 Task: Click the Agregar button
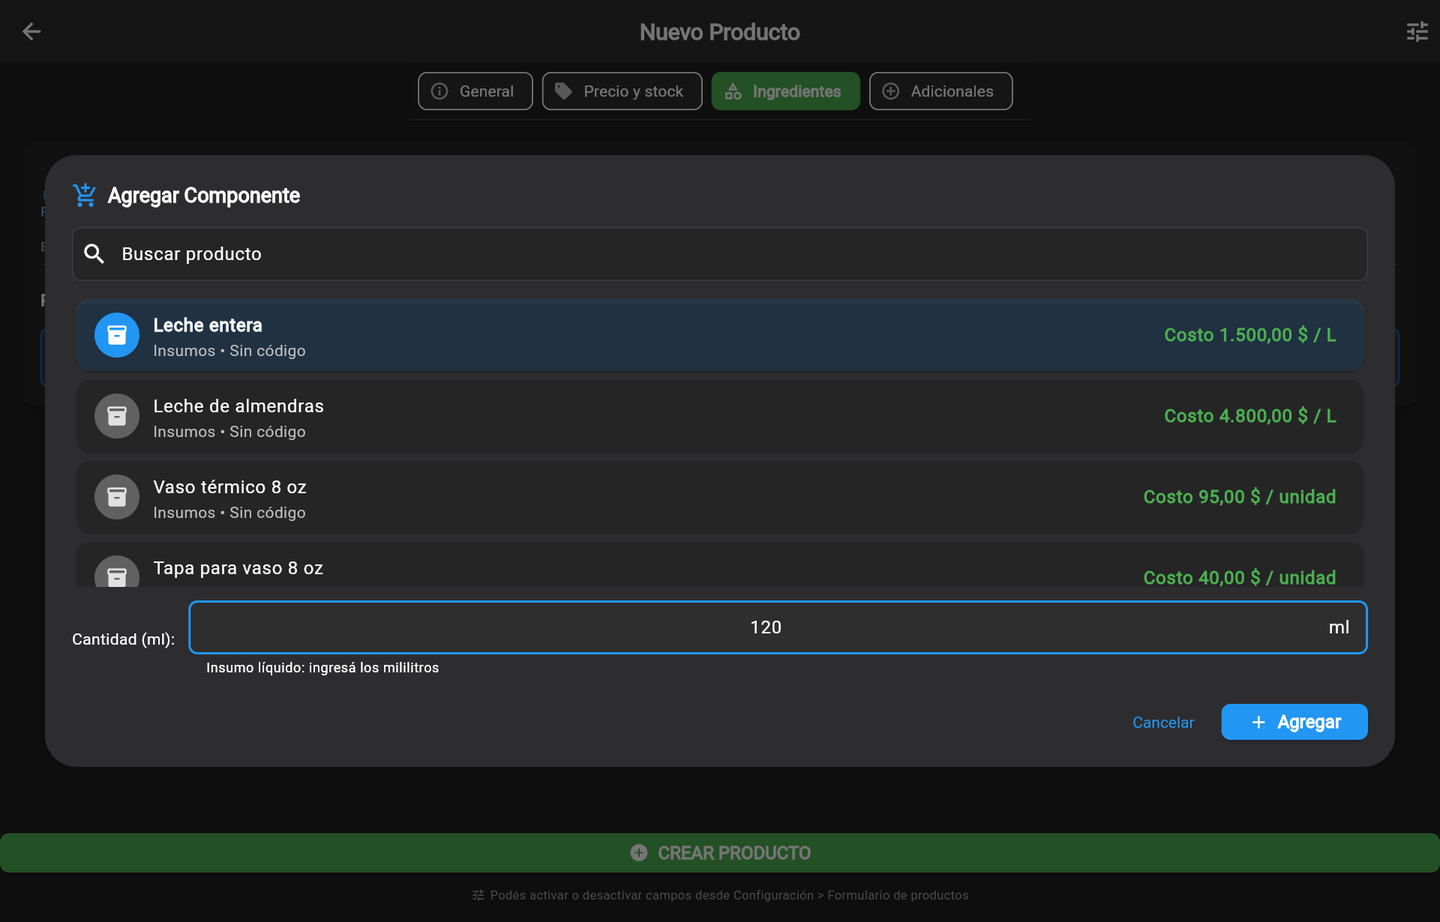coord(1294,722)
